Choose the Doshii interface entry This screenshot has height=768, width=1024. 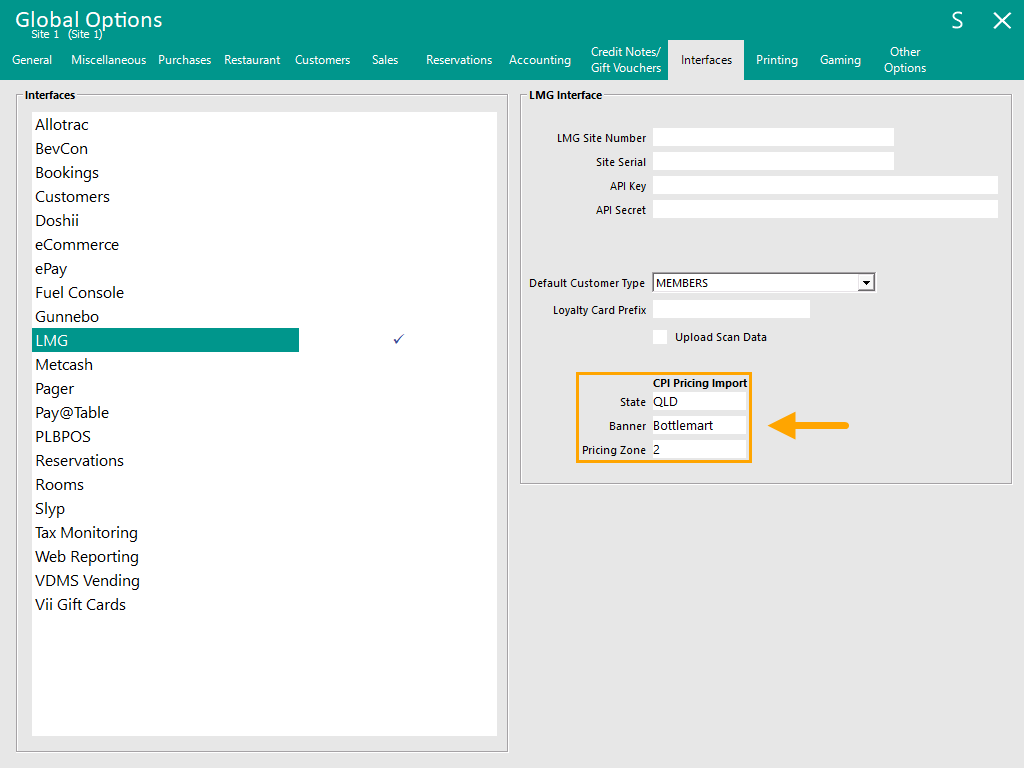click(x=57, y=221)
